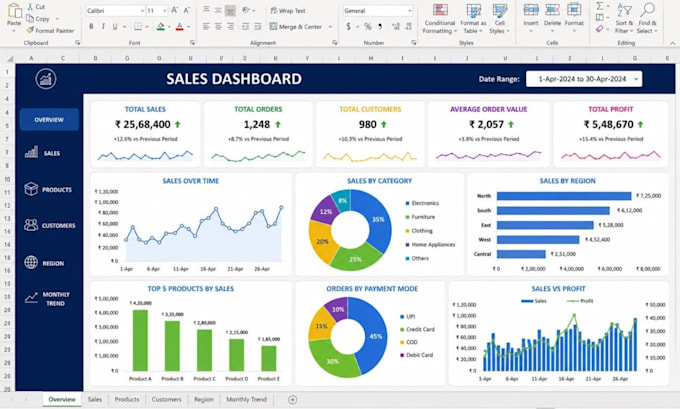
Task: Click the Format as Table icon
Action: 473,10
